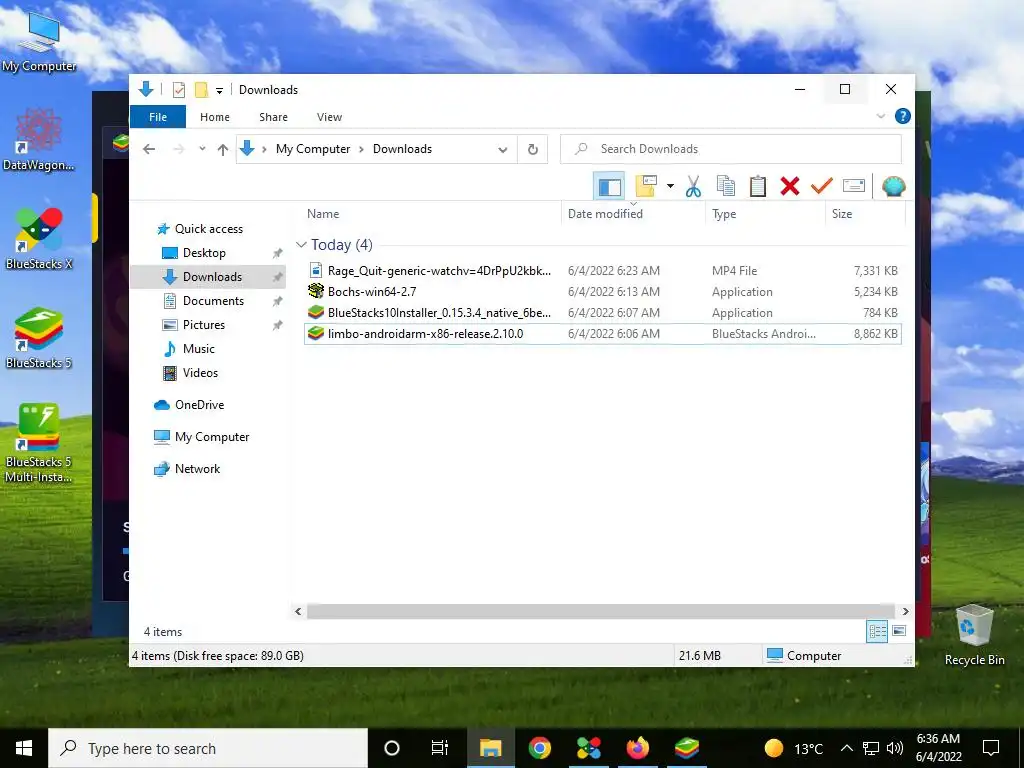Click My Computer in the address breadcrumb
1024x768 pixels.
[313, 149]
